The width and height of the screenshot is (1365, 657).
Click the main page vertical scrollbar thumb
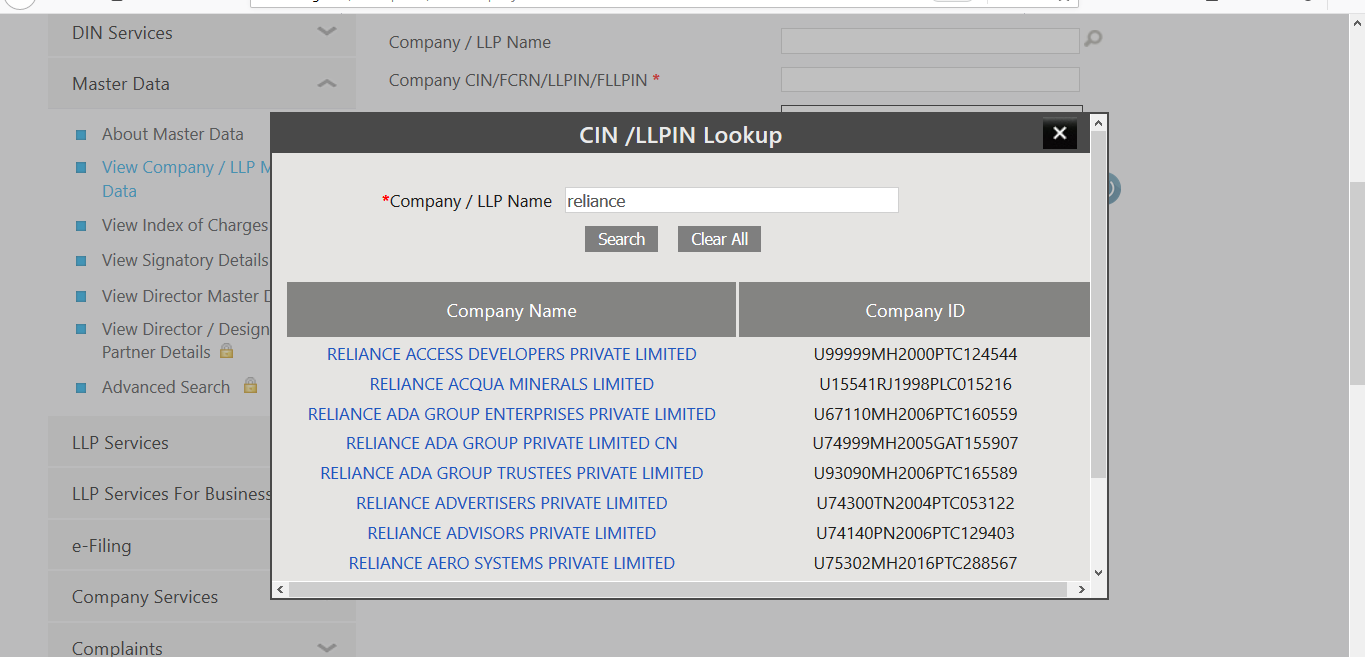[1357, 283]
